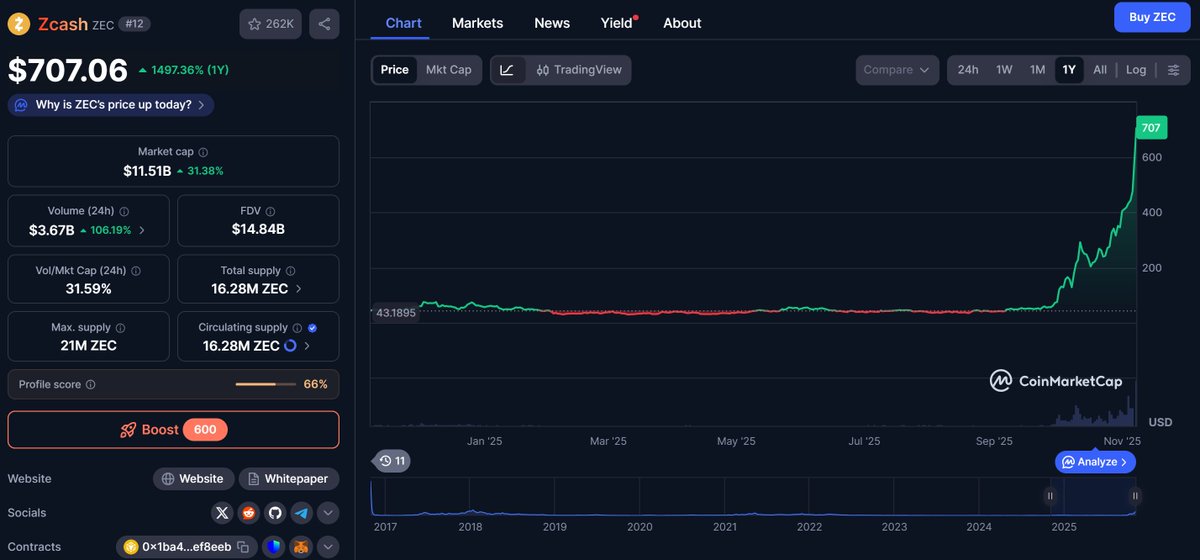Click the $11.51B market cap value
The width and height of the screenshot is (1200, 560).
click(x=146, y=171)
